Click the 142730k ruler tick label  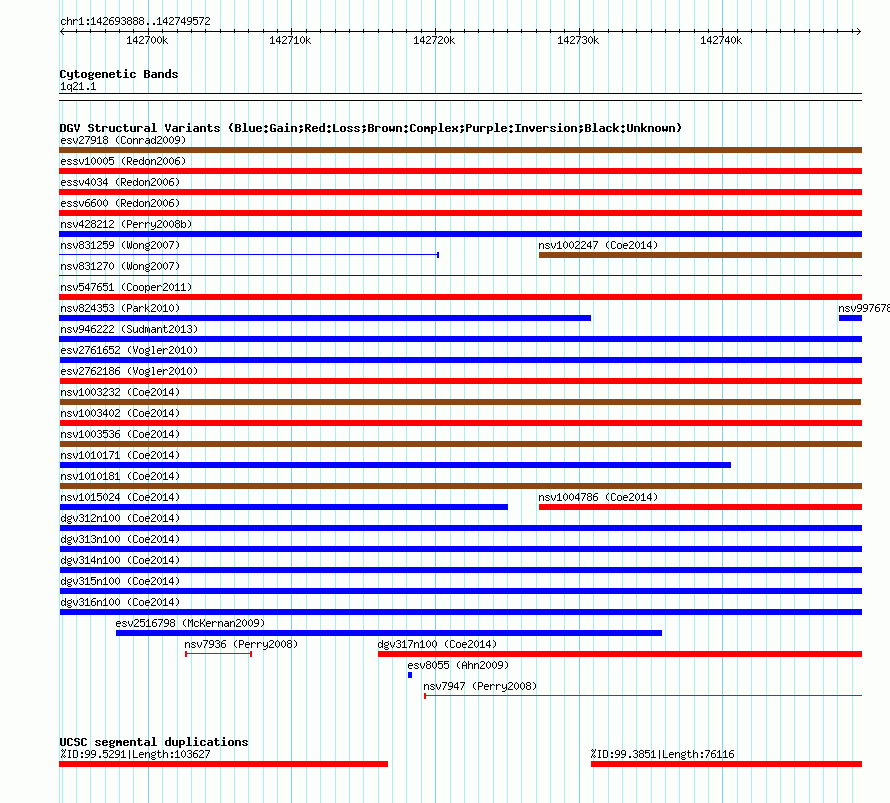578,40
